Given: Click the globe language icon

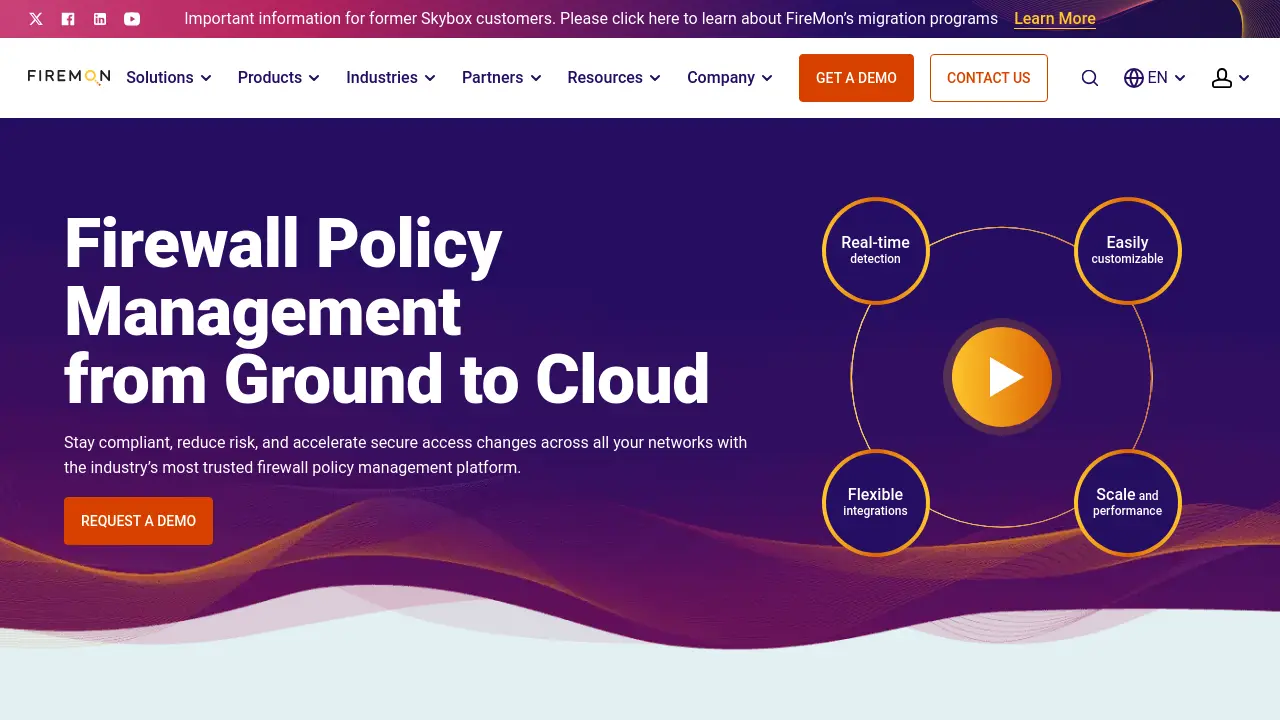Looking at the screenshot, I should [1134, 77].
